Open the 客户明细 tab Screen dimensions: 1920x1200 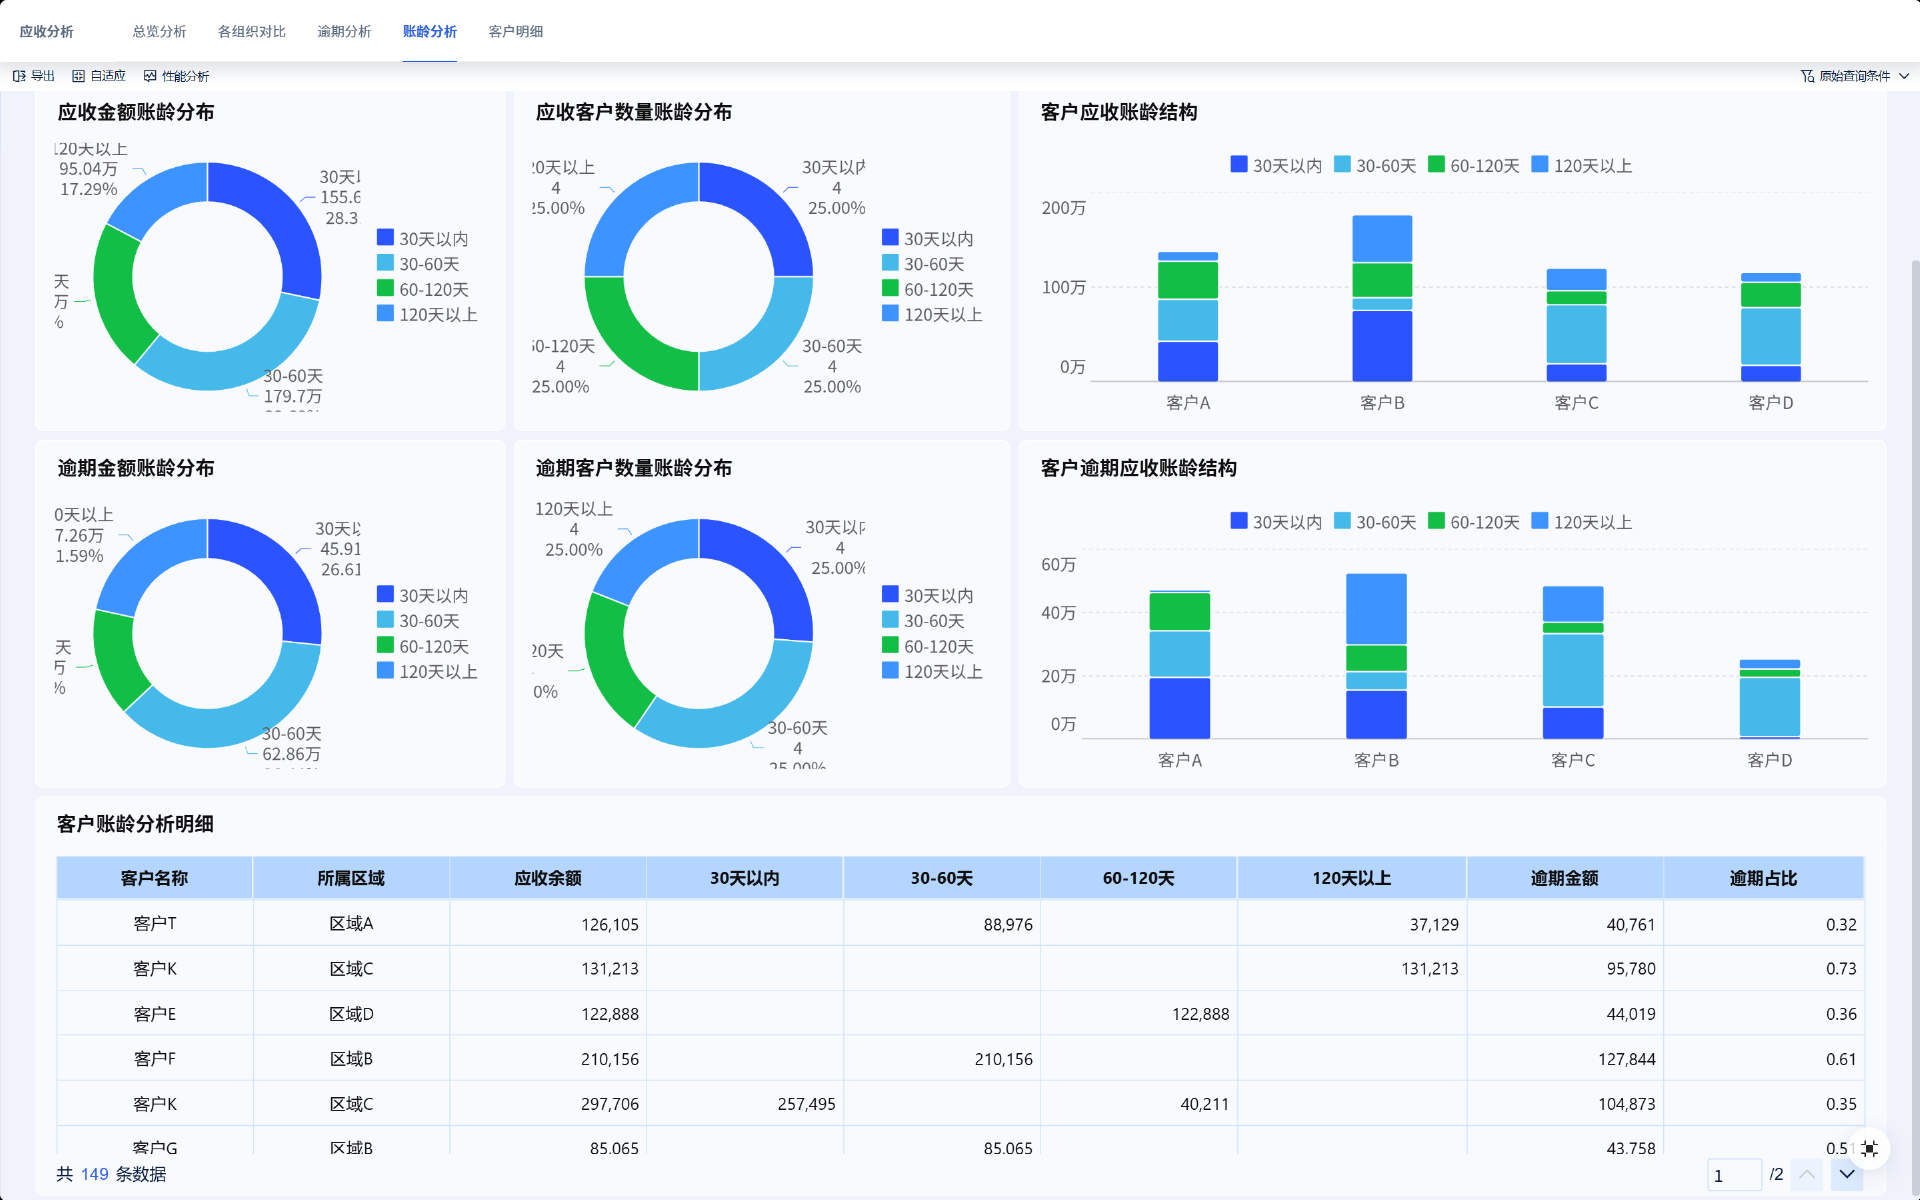(515, 31)
